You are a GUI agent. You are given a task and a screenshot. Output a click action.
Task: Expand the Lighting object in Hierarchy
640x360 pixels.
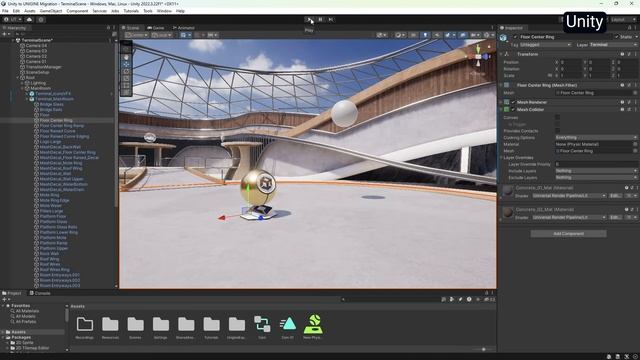22,83
